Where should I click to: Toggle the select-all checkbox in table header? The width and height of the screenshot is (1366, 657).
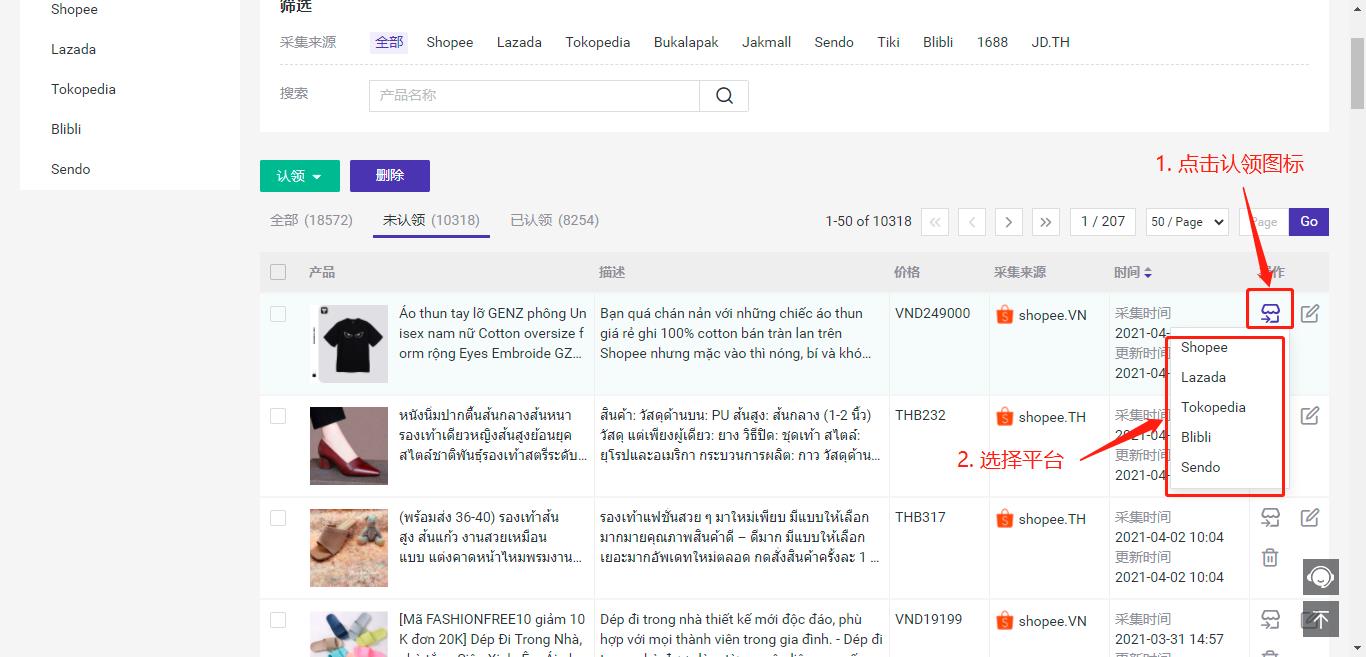tap(278, 272)
